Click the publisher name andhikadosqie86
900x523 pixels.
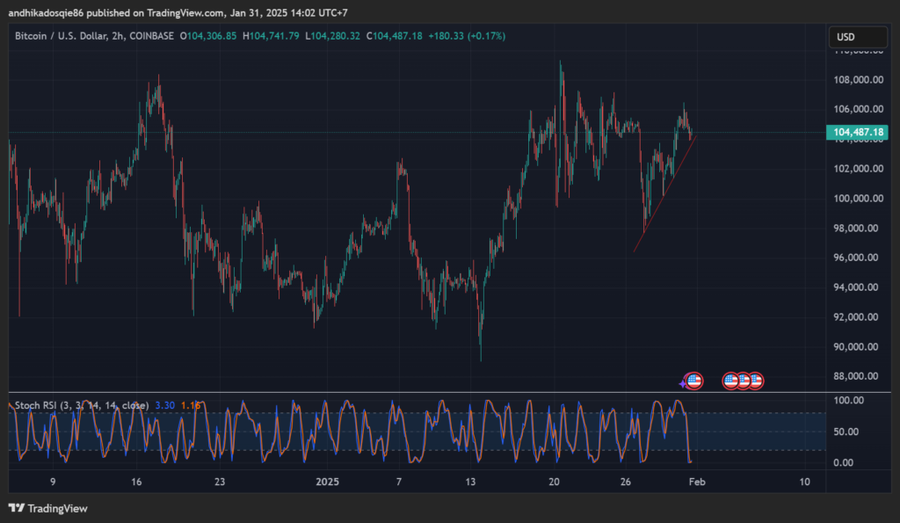(46, 13)
